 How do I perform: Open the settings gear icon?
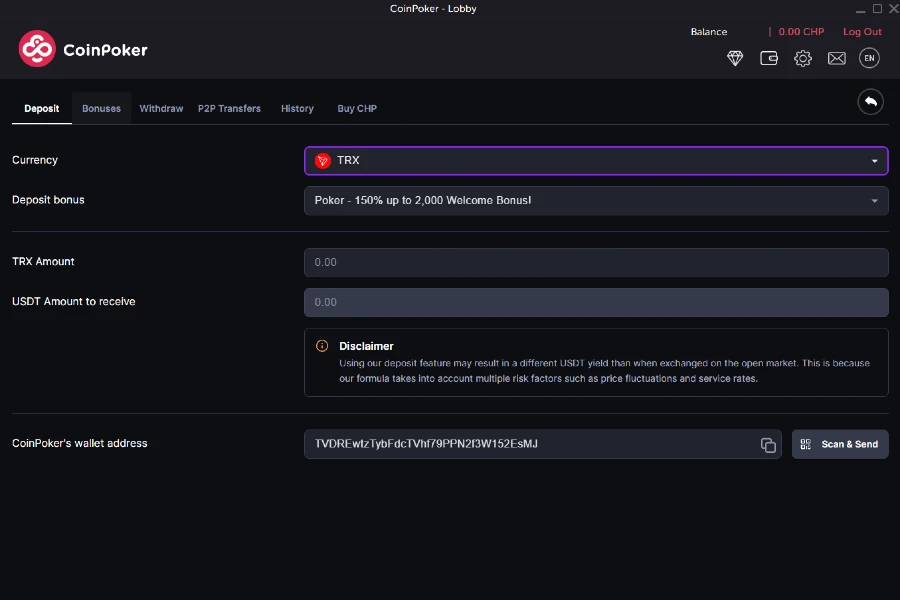[803, 59]
